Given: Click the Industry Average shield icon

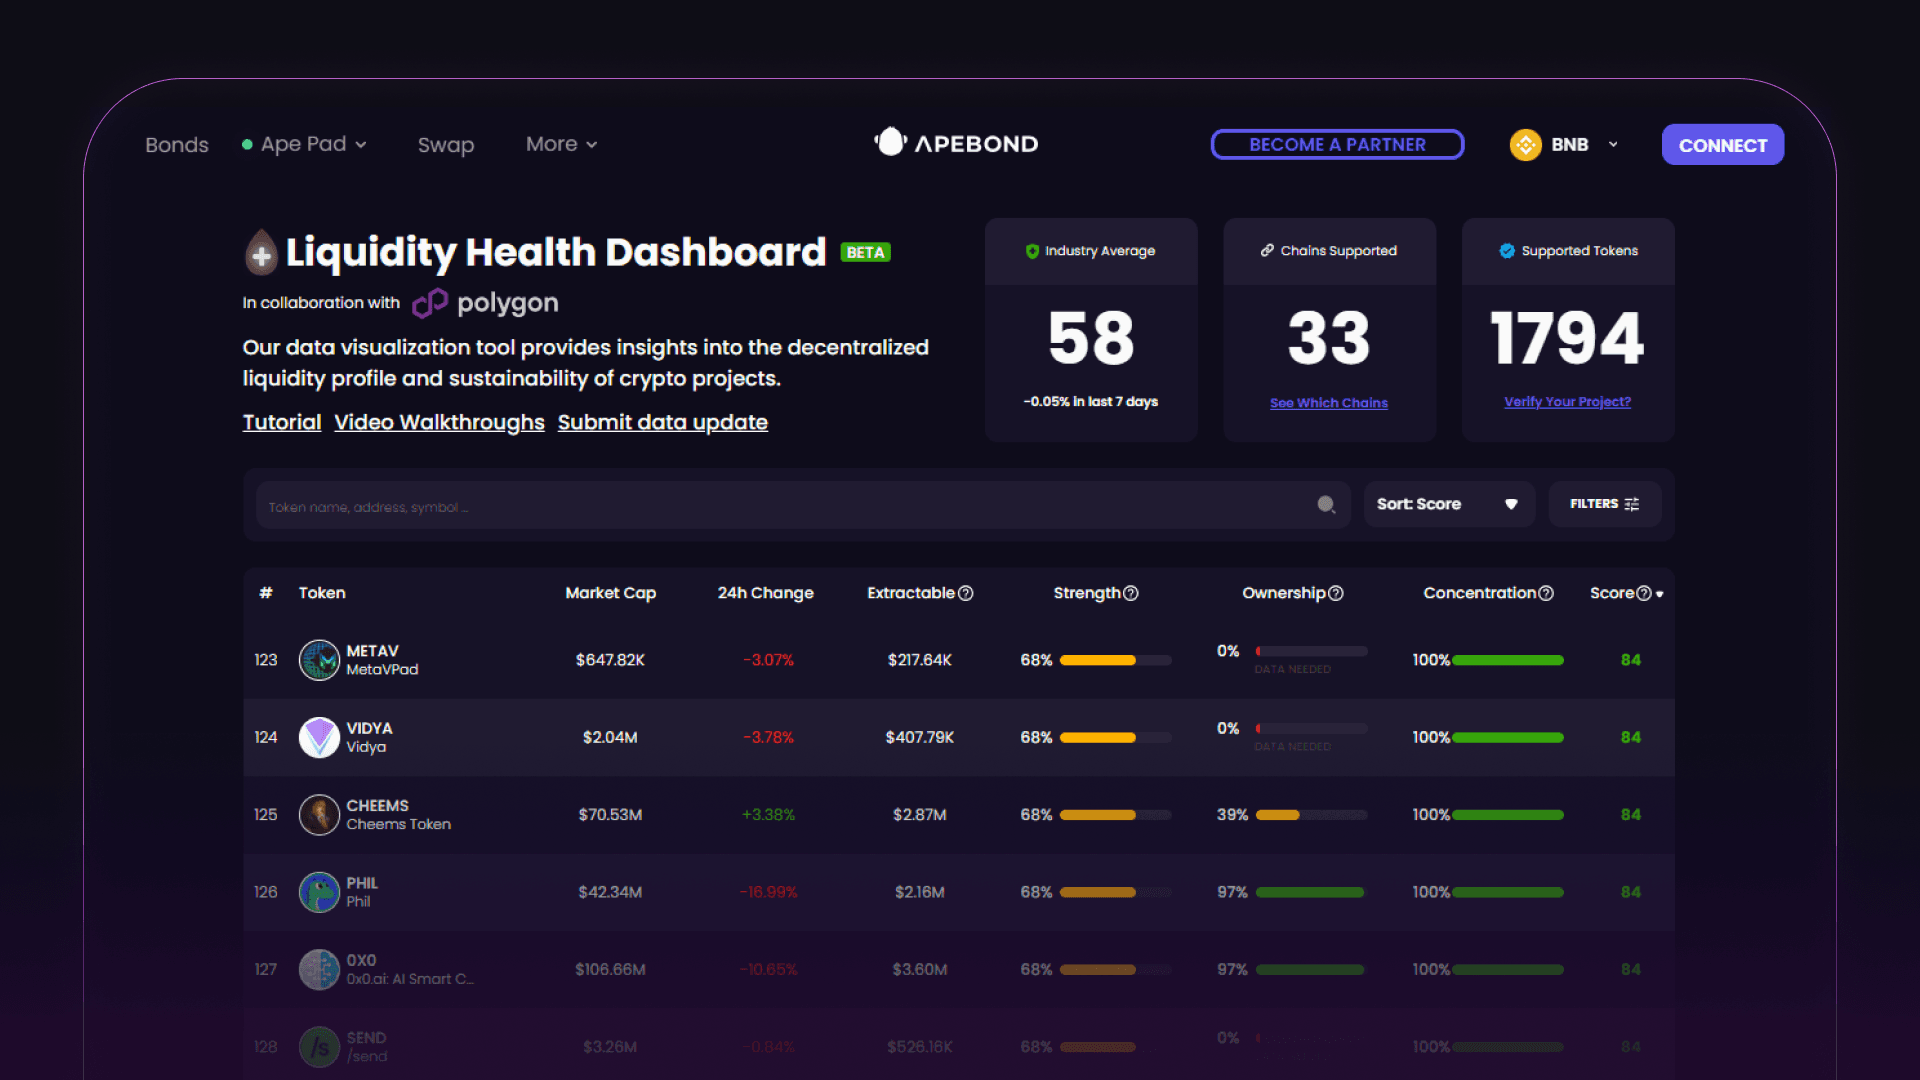Looking at the screenshot, I should click(1032, 251).
